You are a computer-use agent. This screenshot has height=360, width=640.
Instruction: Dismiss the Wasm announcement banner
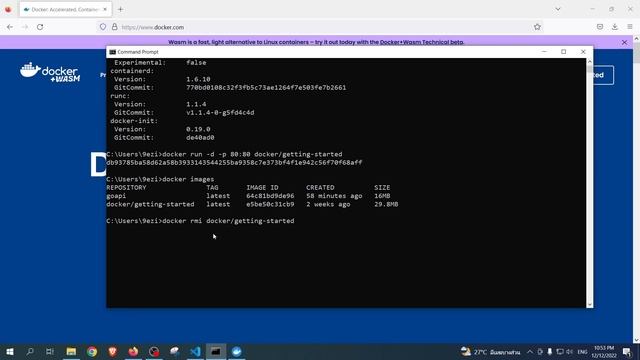point(624,42)
